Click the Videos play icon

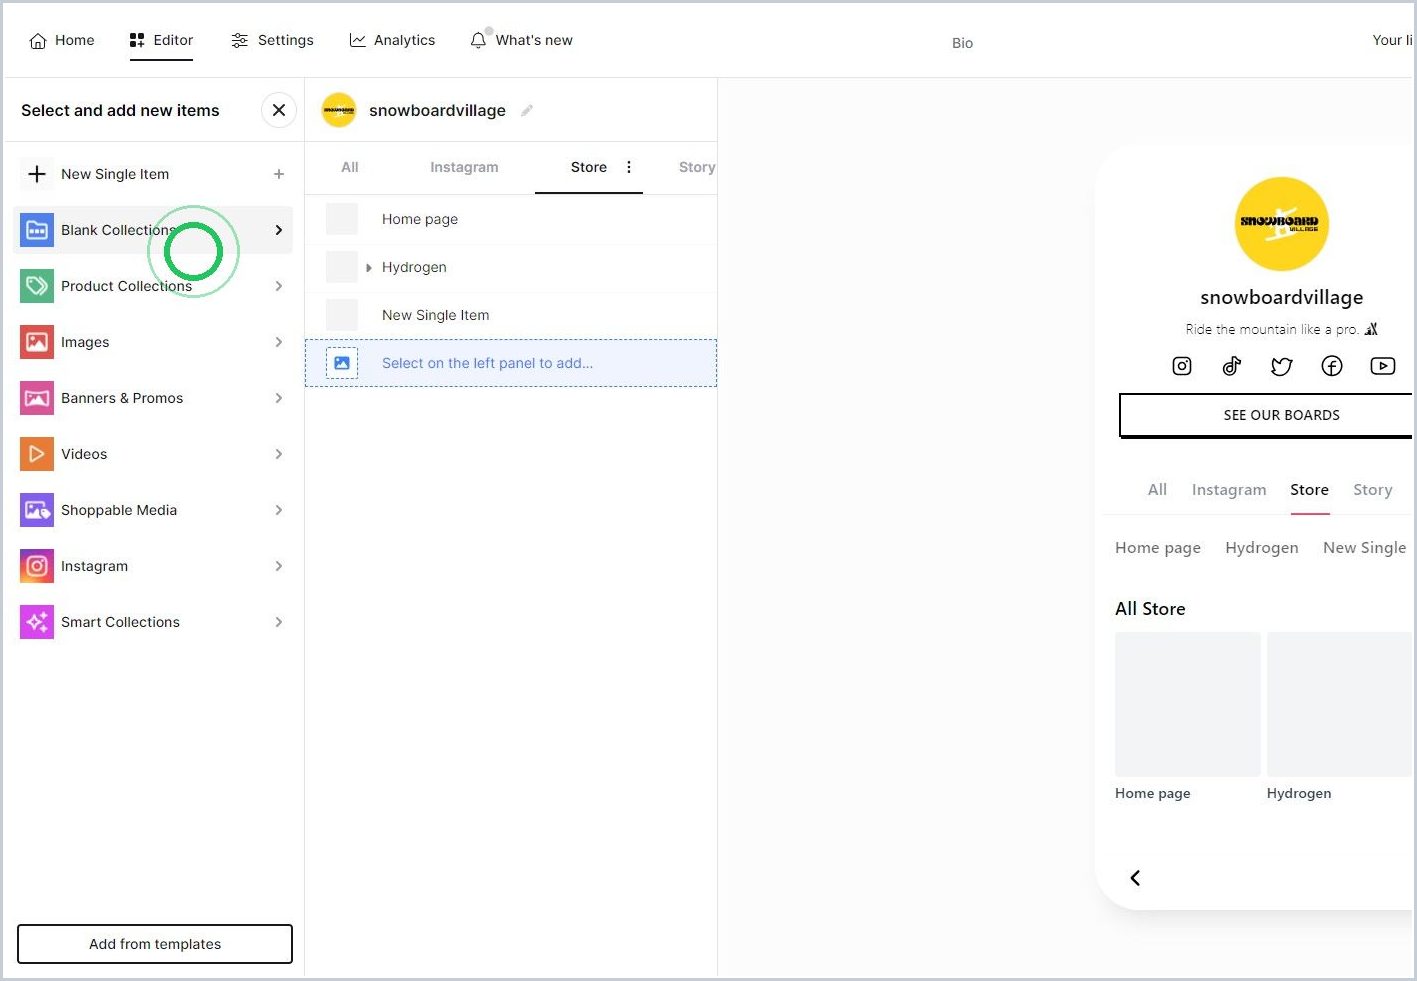(x=37, y=454)
